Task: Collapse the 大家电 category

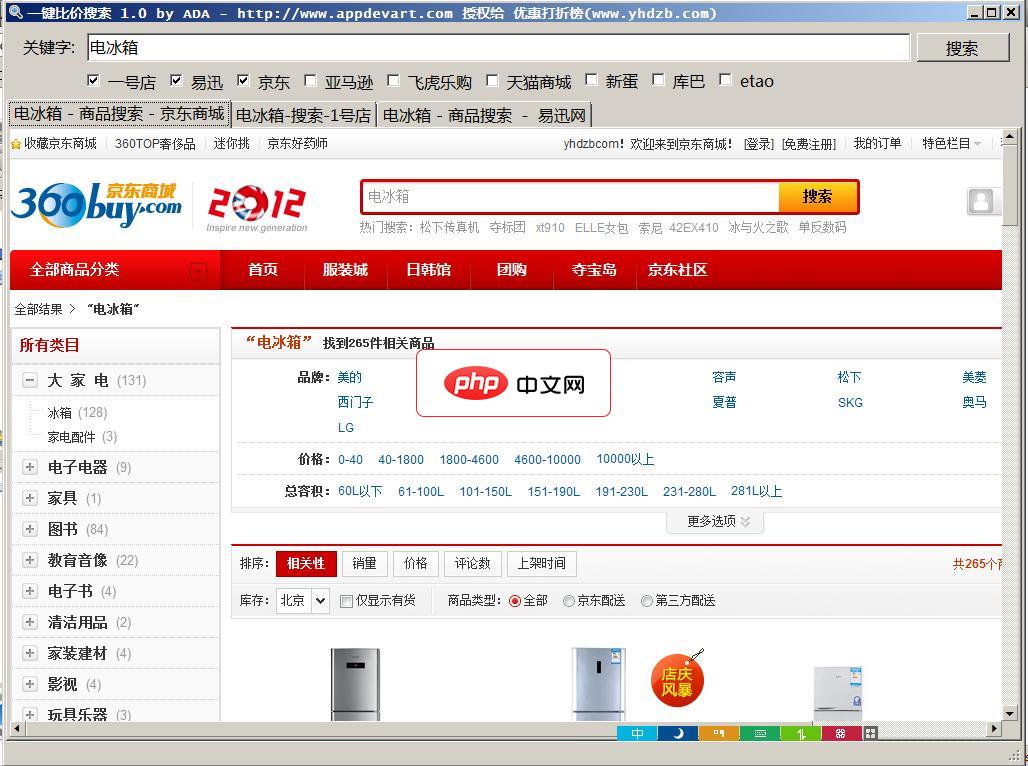Action: pyautogui.click(x=30, y=380)
